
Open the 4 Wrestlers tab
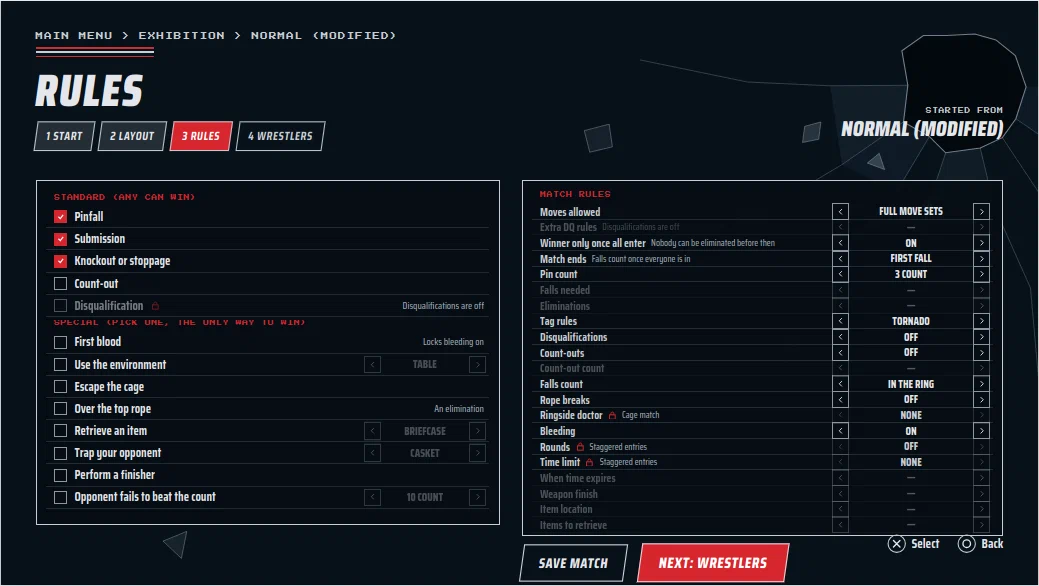pyautogui.click(x=280, y=136)
